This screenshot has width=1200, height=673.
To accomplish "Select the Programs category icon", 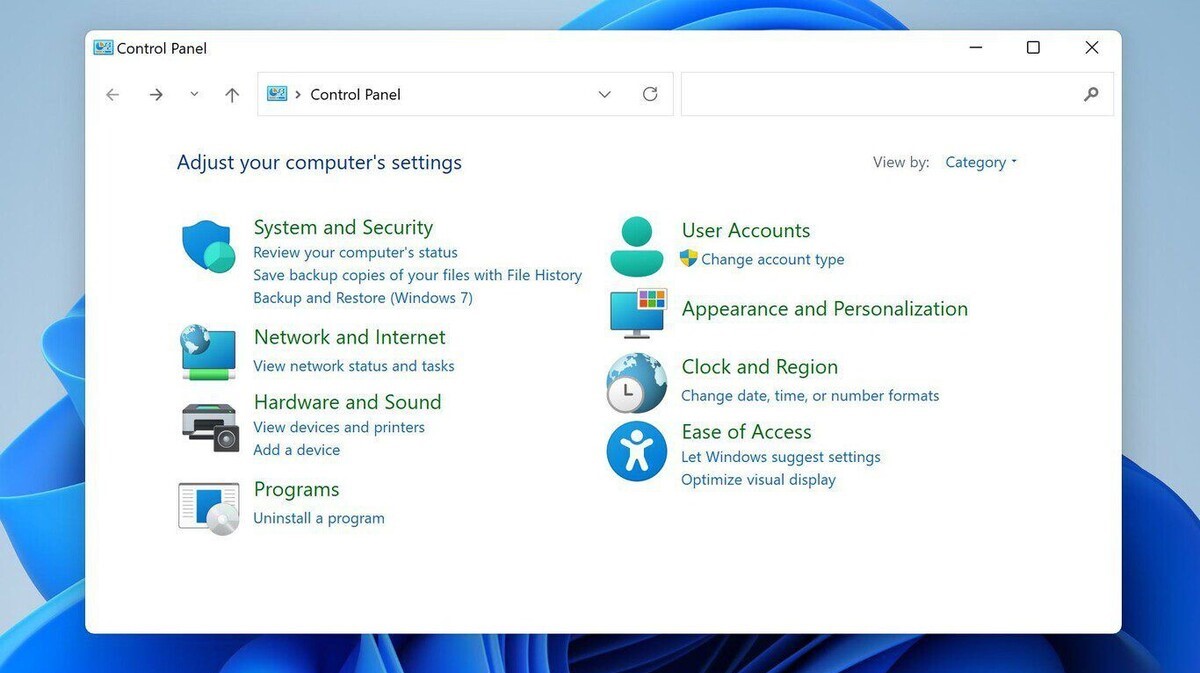I will pyautogui.click(x=208, y=507).
